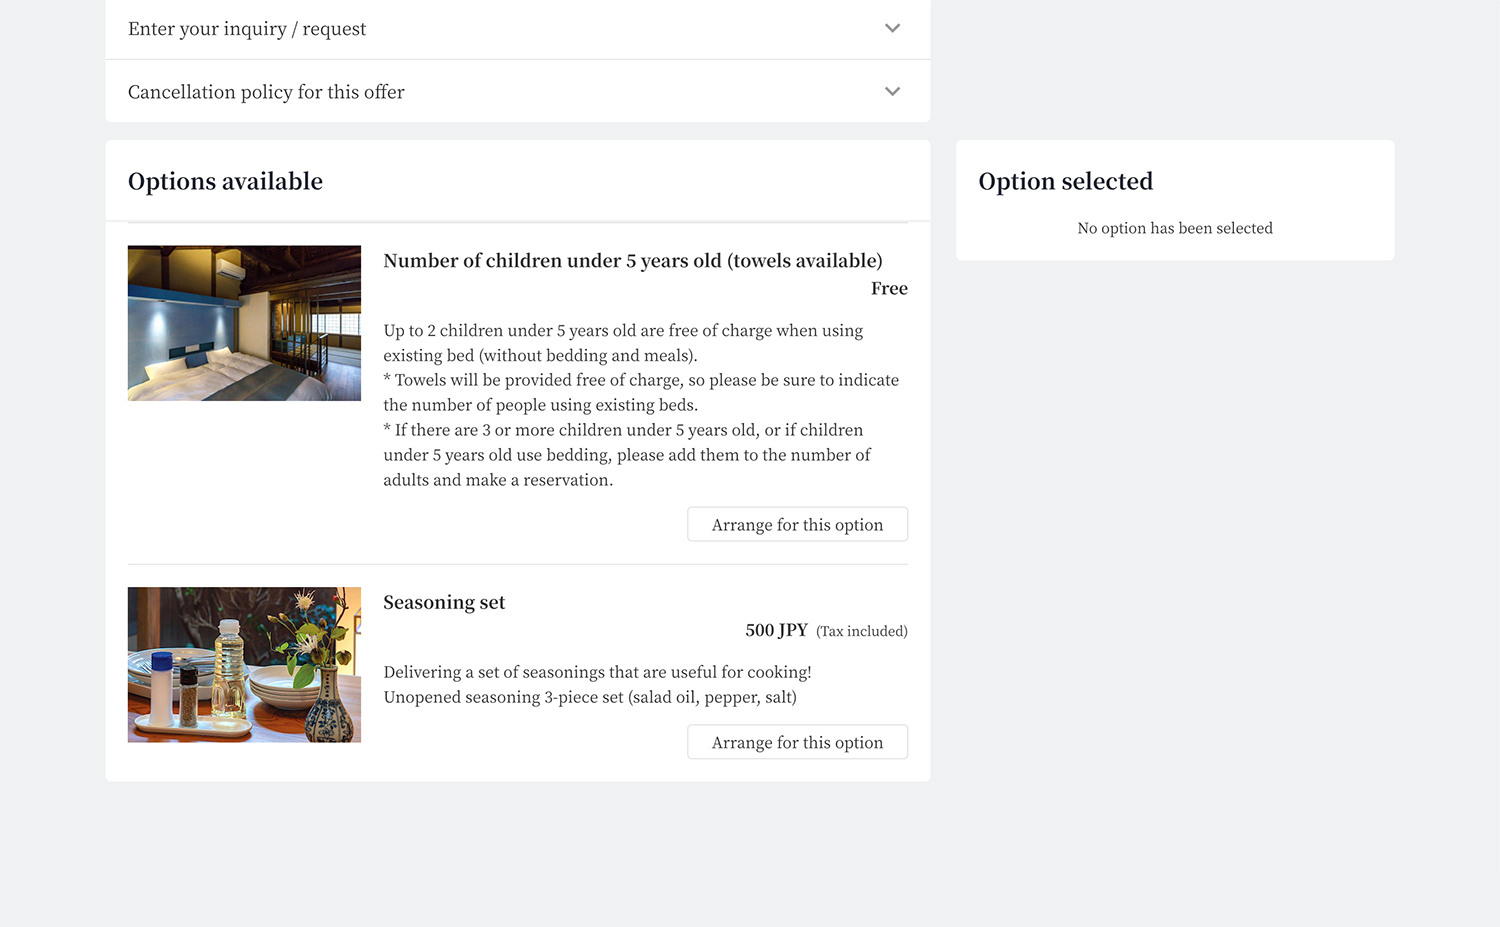Open the bedroom photo thumbnail

pyautogui.click(x=244, y=323)
